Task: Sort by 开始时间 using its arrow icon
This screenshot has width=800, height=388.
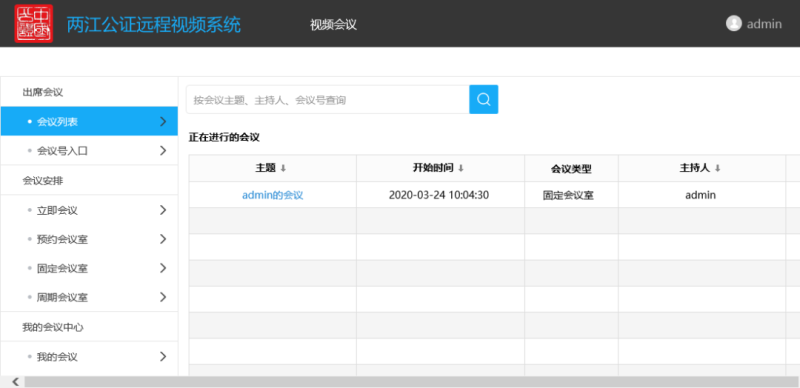Action: [461, 168]
